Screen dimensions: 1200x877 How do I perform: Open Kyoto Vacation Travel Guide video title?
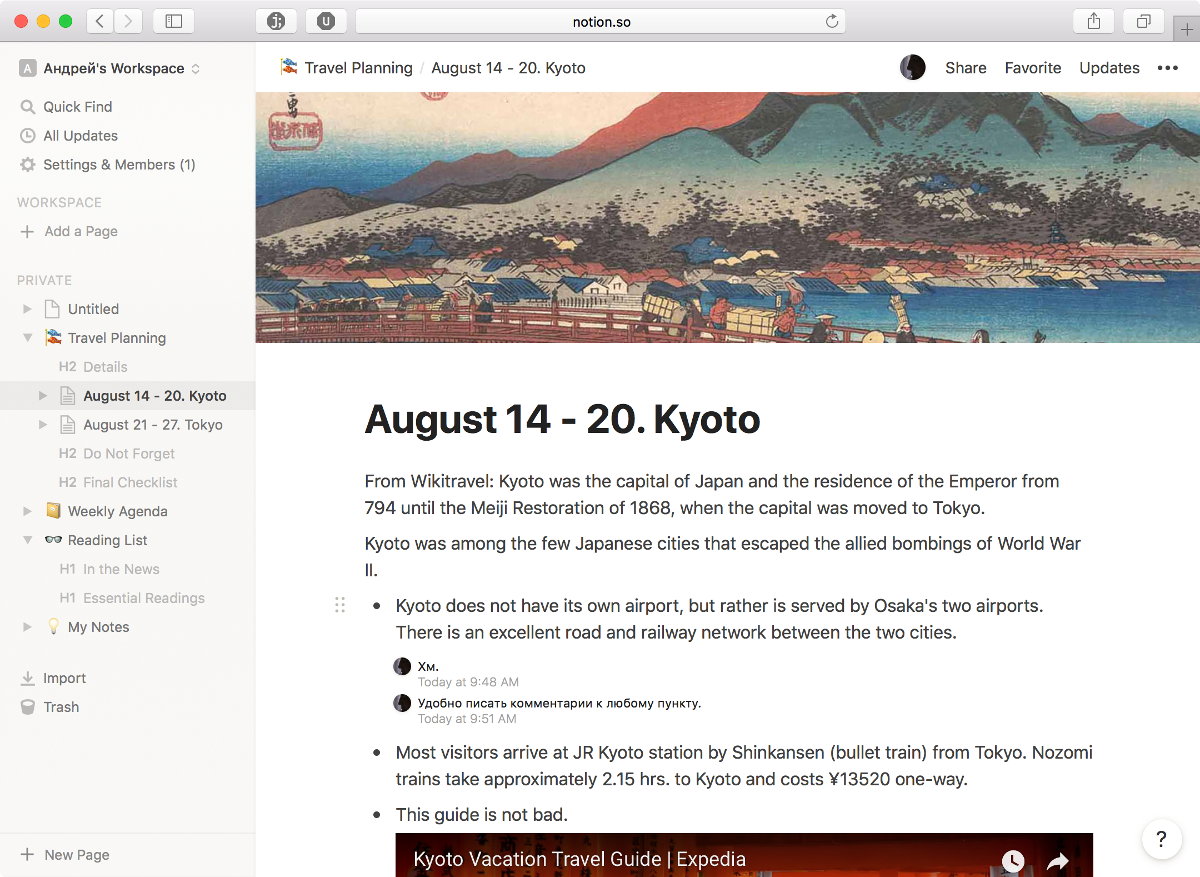[x=579, y=859]
